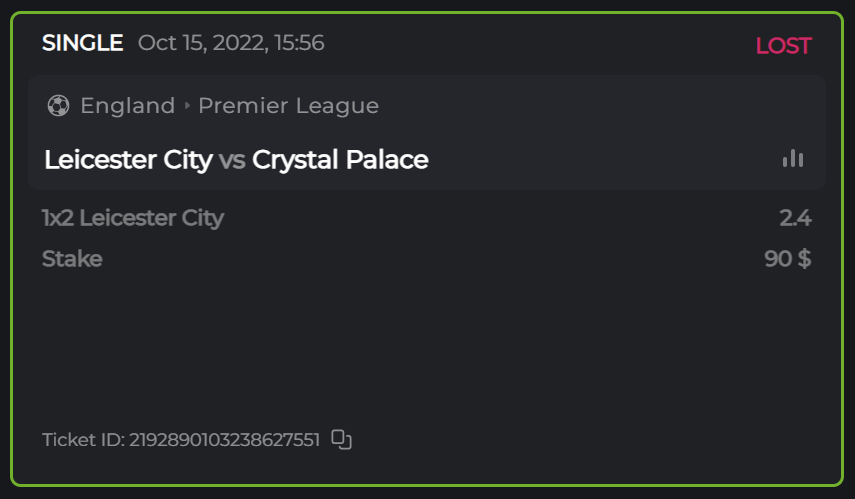Click the 'vs' text between teams

232,160
